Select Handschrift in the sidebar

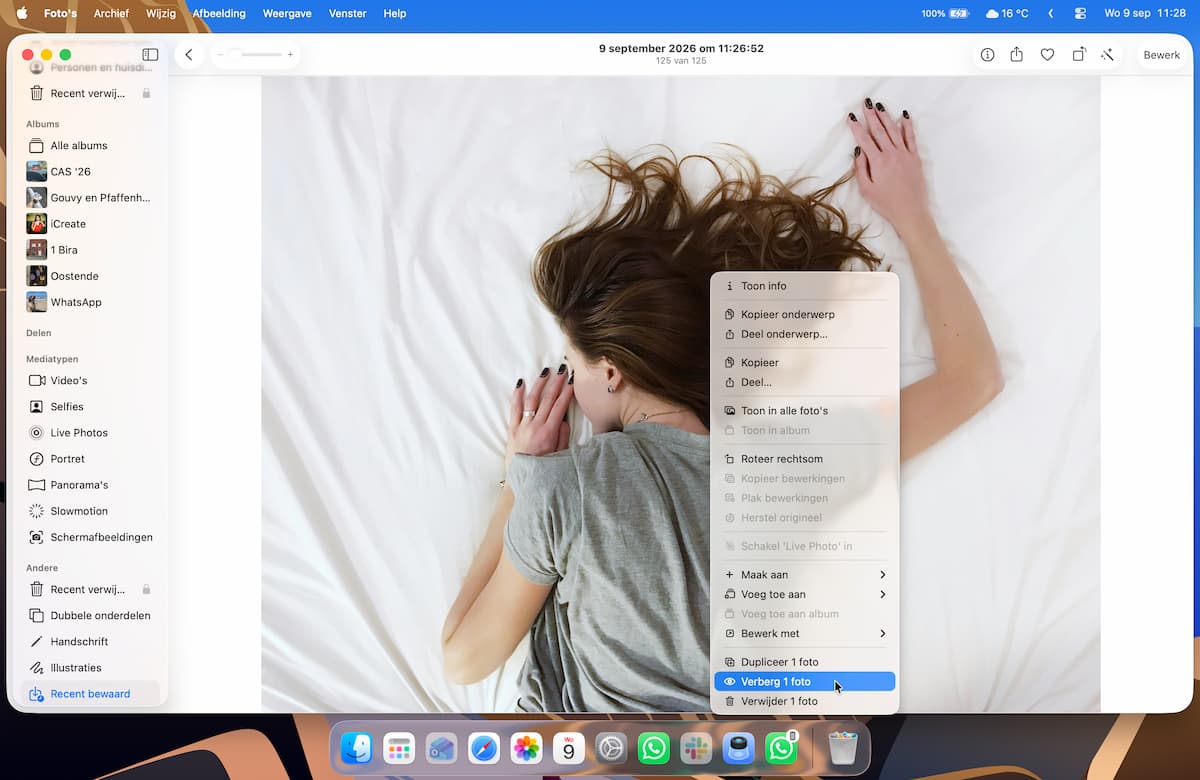click(x=90, y=642)
